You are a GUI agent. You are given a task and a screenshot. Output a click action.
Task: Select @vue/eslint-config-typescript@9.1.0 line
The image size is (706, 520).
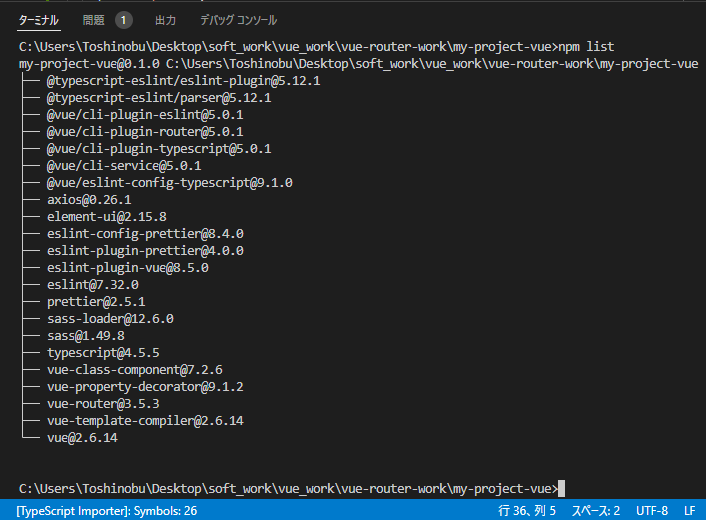coord(170,183)
